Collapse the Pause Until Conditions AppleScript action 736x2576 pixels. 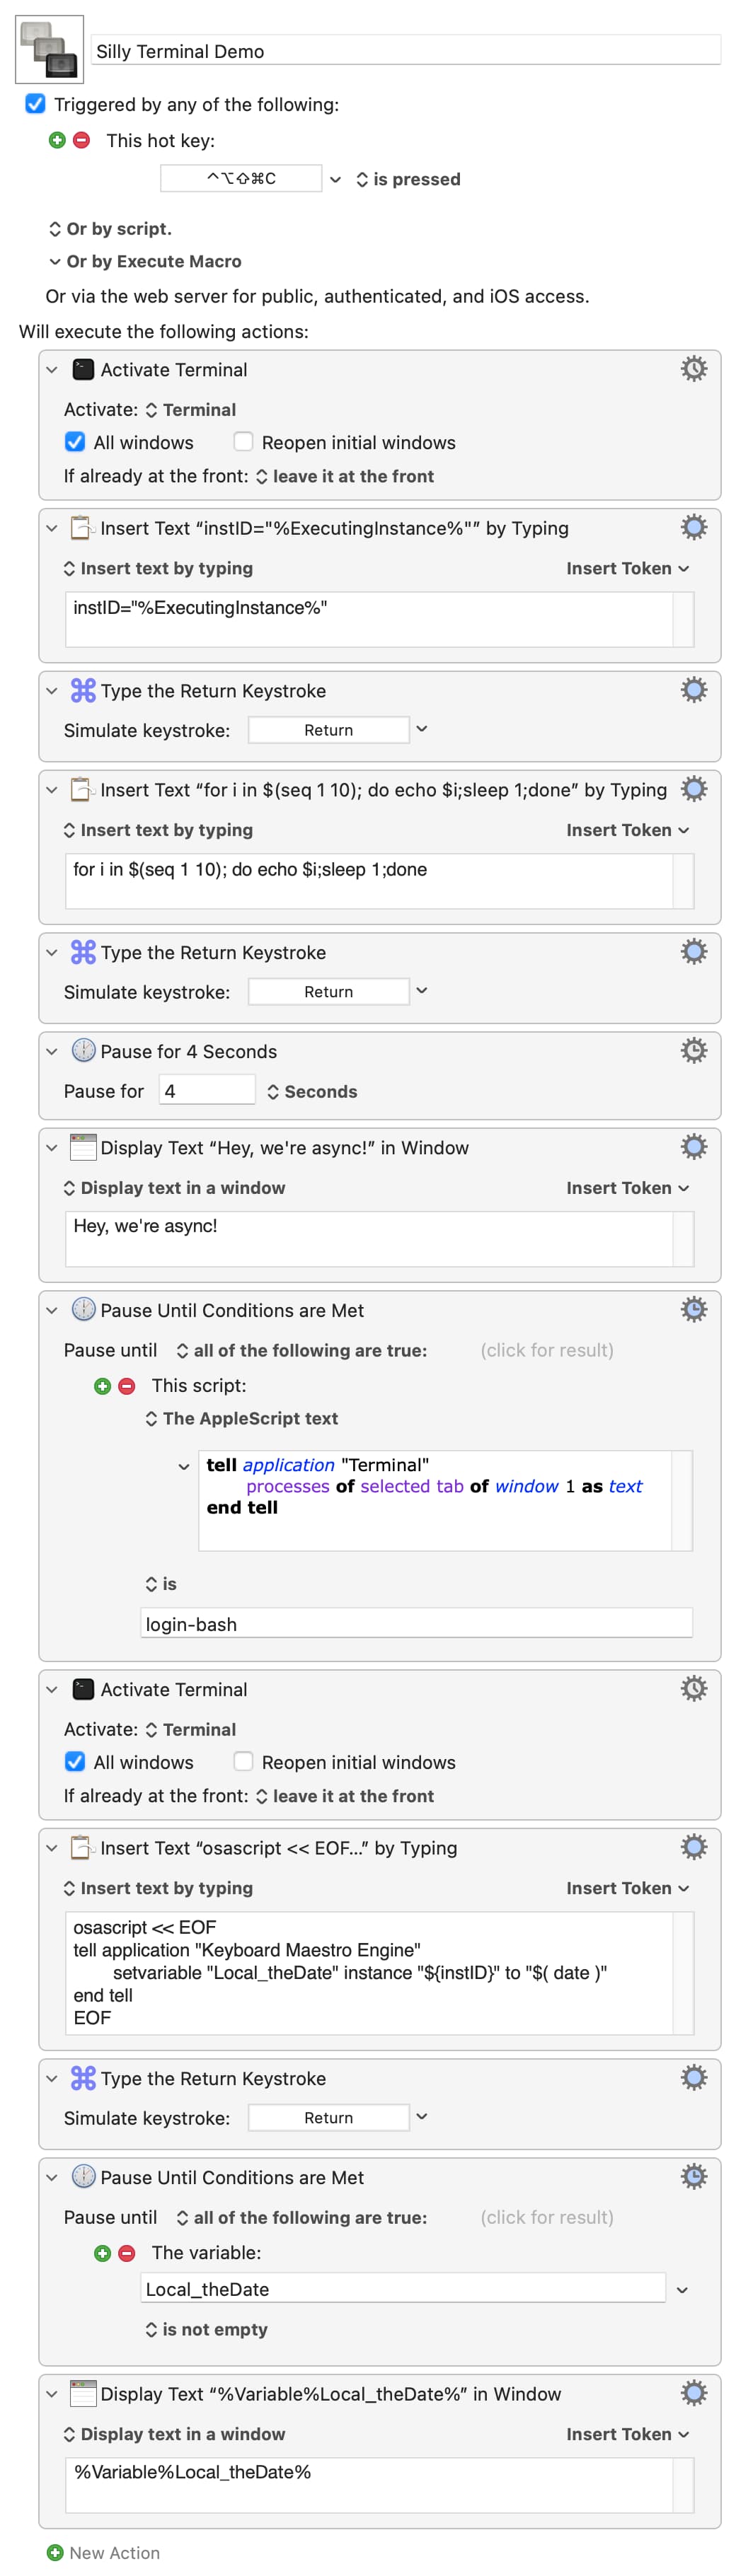pyautogui.click(x=52, y=1310)
